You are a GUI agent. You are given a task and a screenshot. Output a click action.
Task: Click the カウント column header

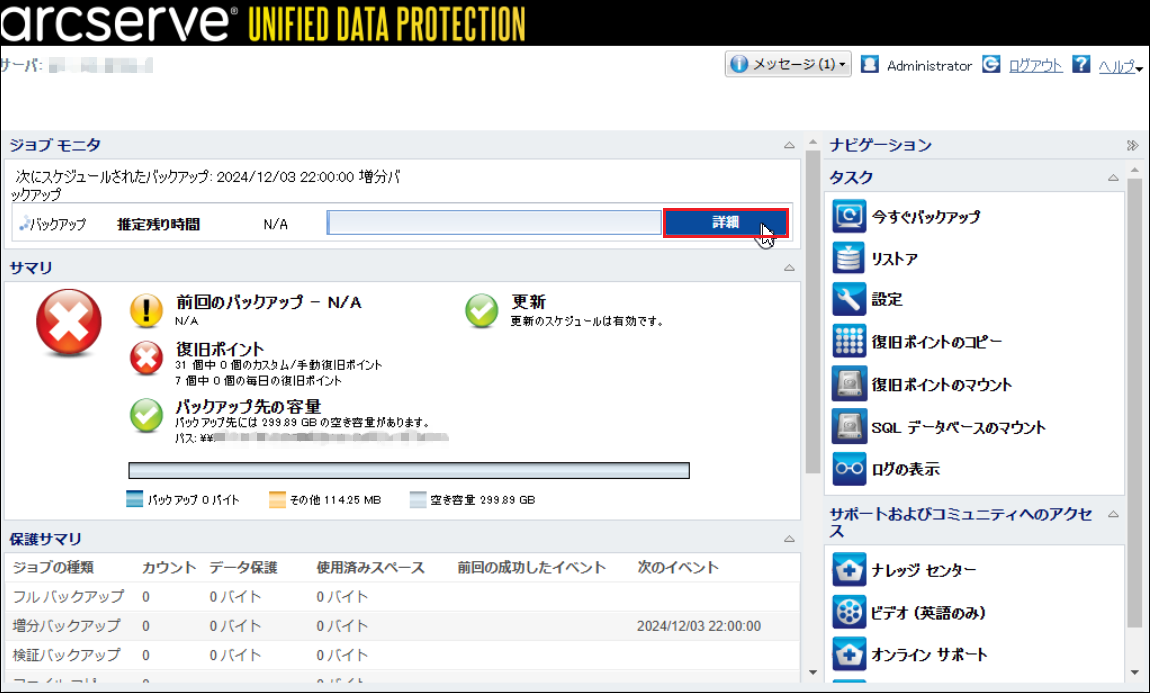[x=169, y=568]
